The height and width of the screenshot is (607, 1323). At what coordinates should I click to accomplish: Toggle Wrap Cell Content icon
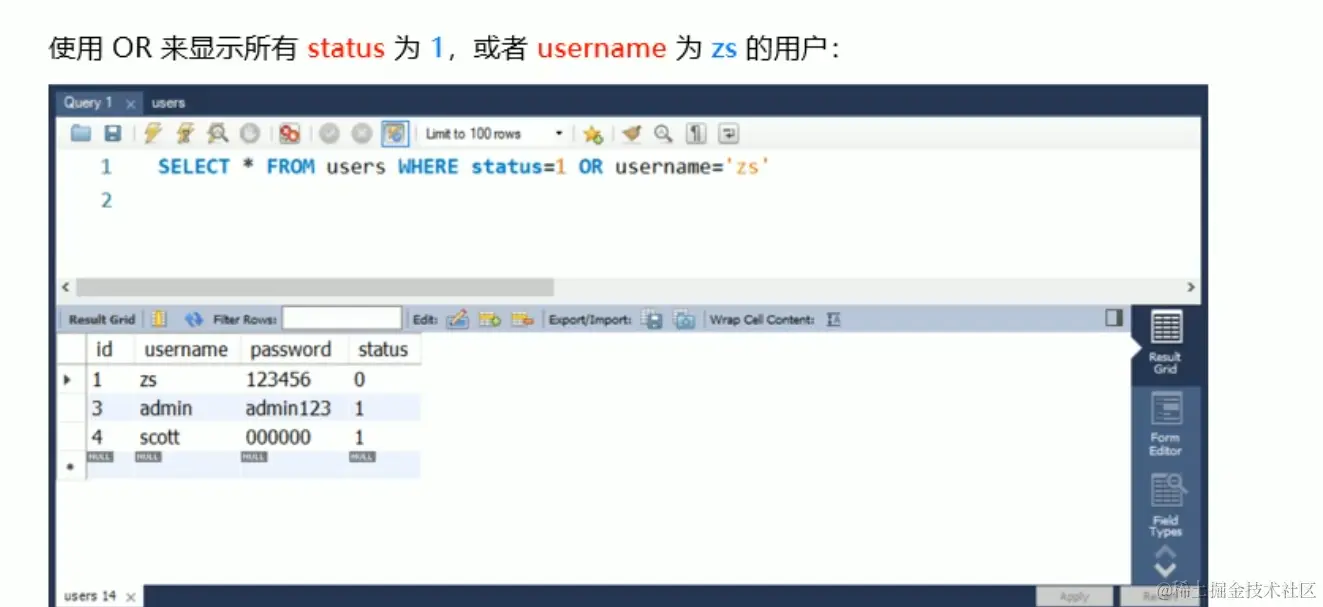tap(834, 319)
